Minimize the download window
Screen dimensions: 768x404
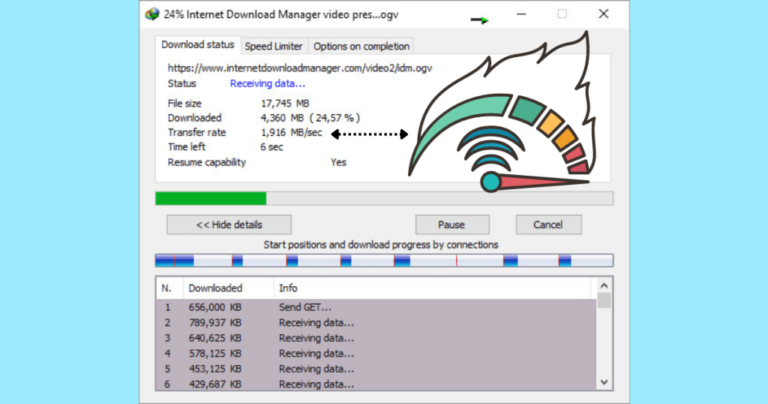(521, 14)
